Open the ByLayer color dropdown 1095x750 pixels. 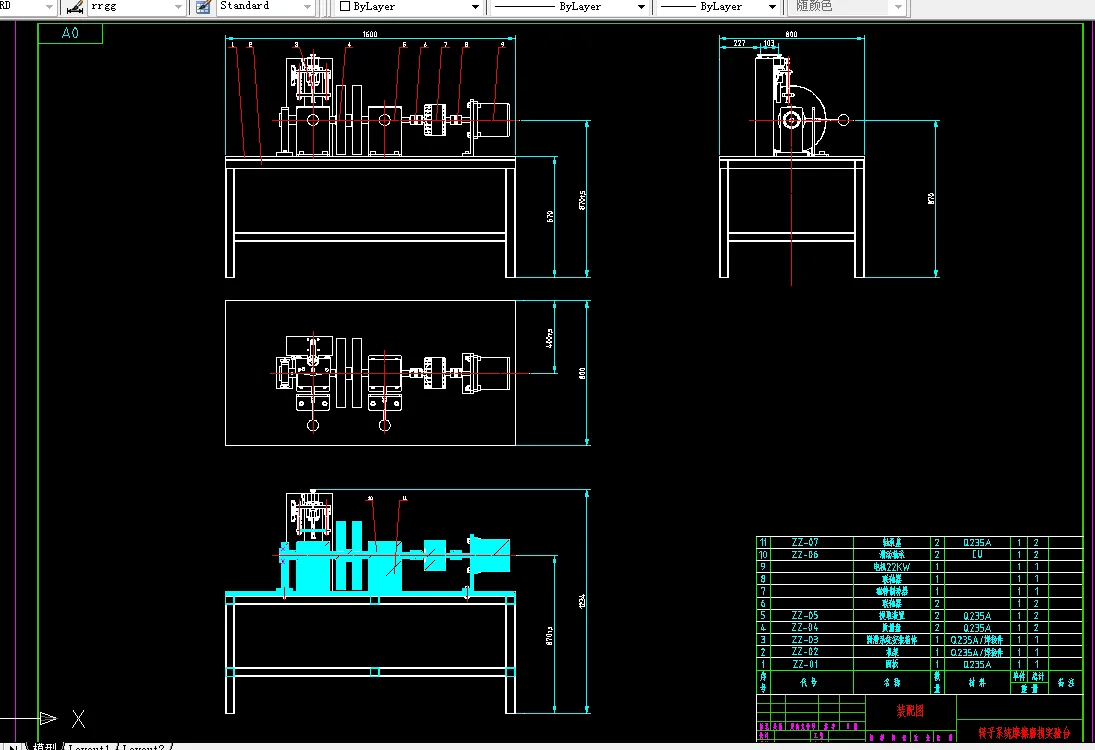pyautogui.click(x=476, y=7)
